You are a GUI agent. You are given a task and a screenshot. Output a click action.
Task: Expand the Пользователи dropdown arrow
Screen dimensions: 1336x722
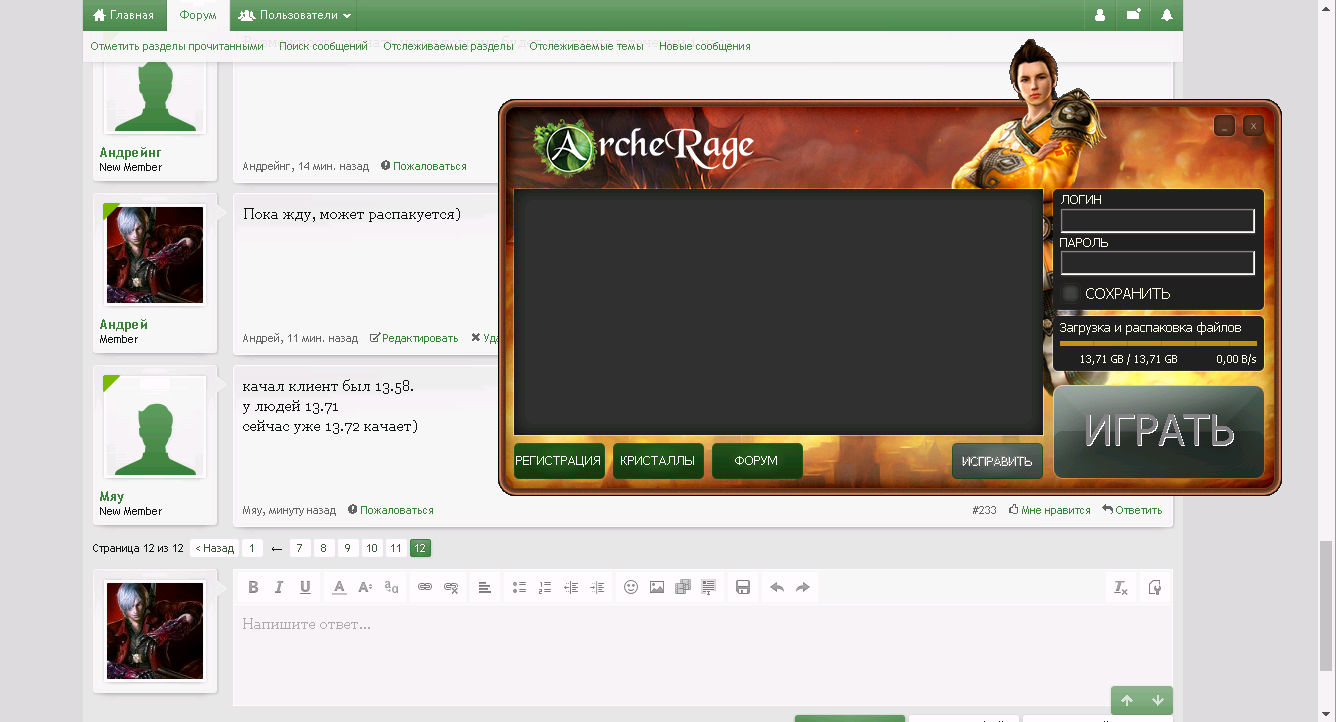coord(346,16)
